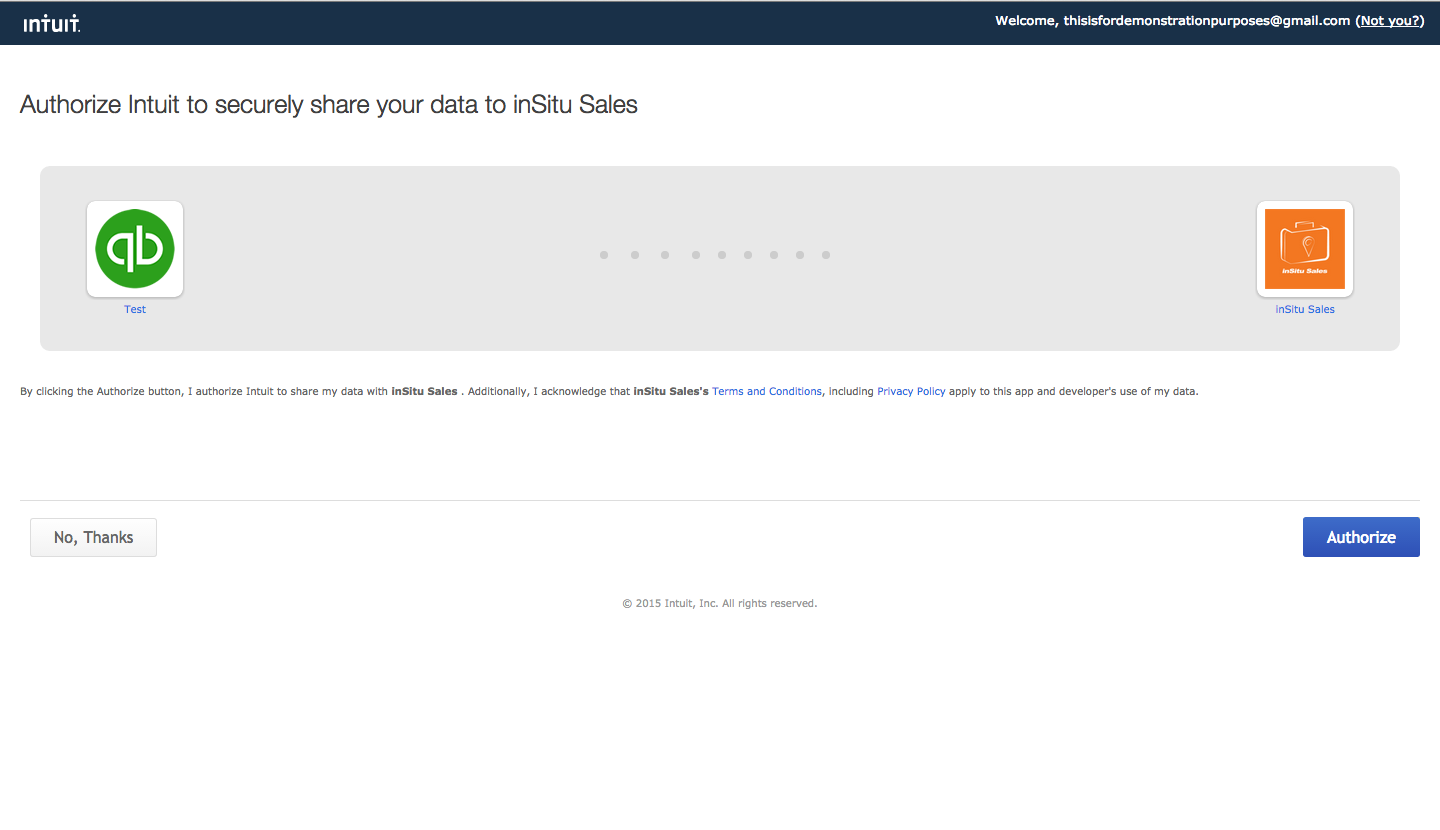This screenshot has height=830, width=1440.
Task: Click the "Authorize Intuit to securely share" heading
Action: pos(328,105)
